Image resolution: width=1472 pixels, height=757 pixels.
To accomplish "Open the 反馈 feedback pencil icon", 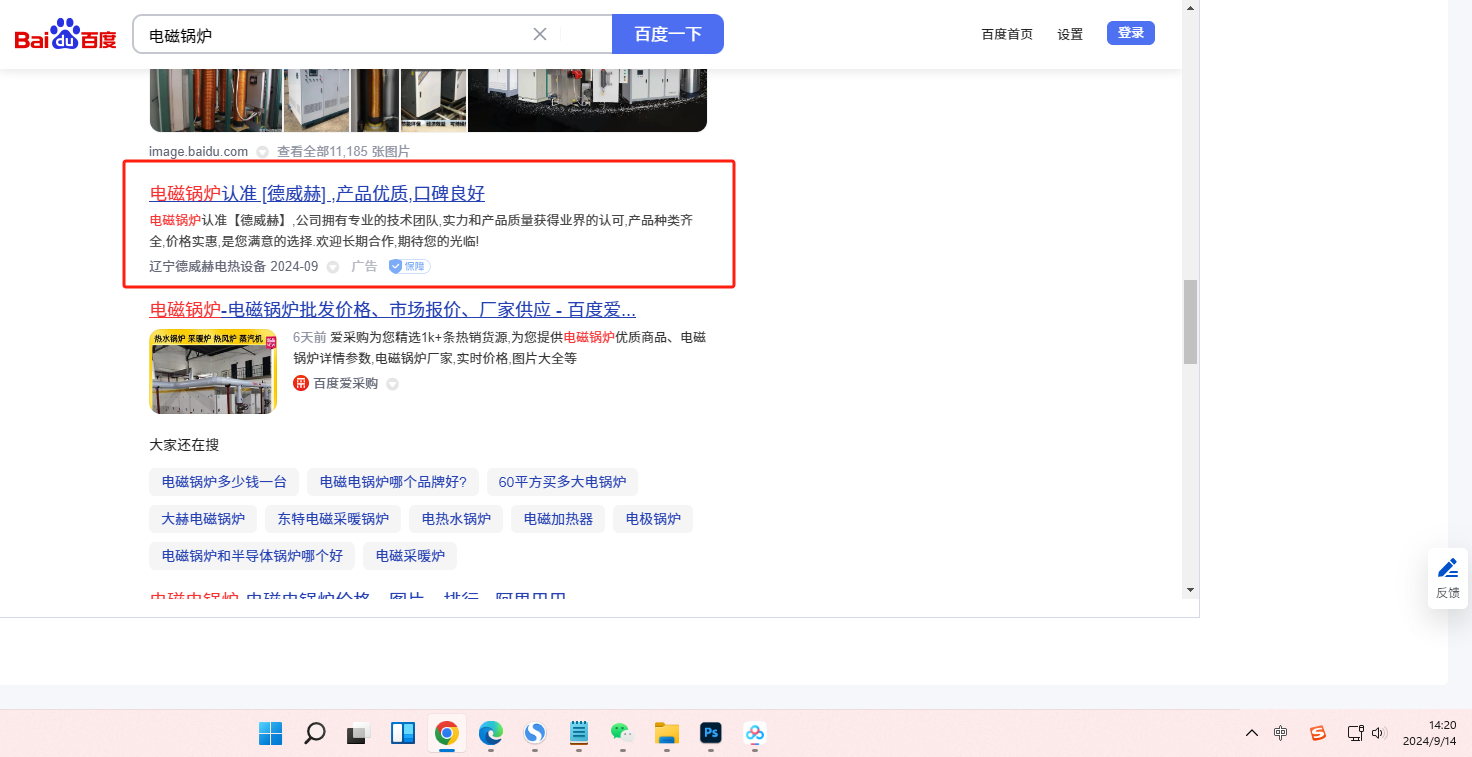I will (x=1447, y=569).
